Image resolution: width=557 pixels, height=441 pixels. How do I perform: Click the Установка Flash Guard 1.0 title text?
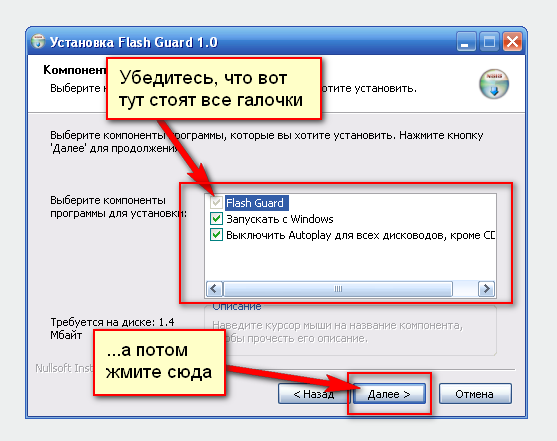pos(134,42)
